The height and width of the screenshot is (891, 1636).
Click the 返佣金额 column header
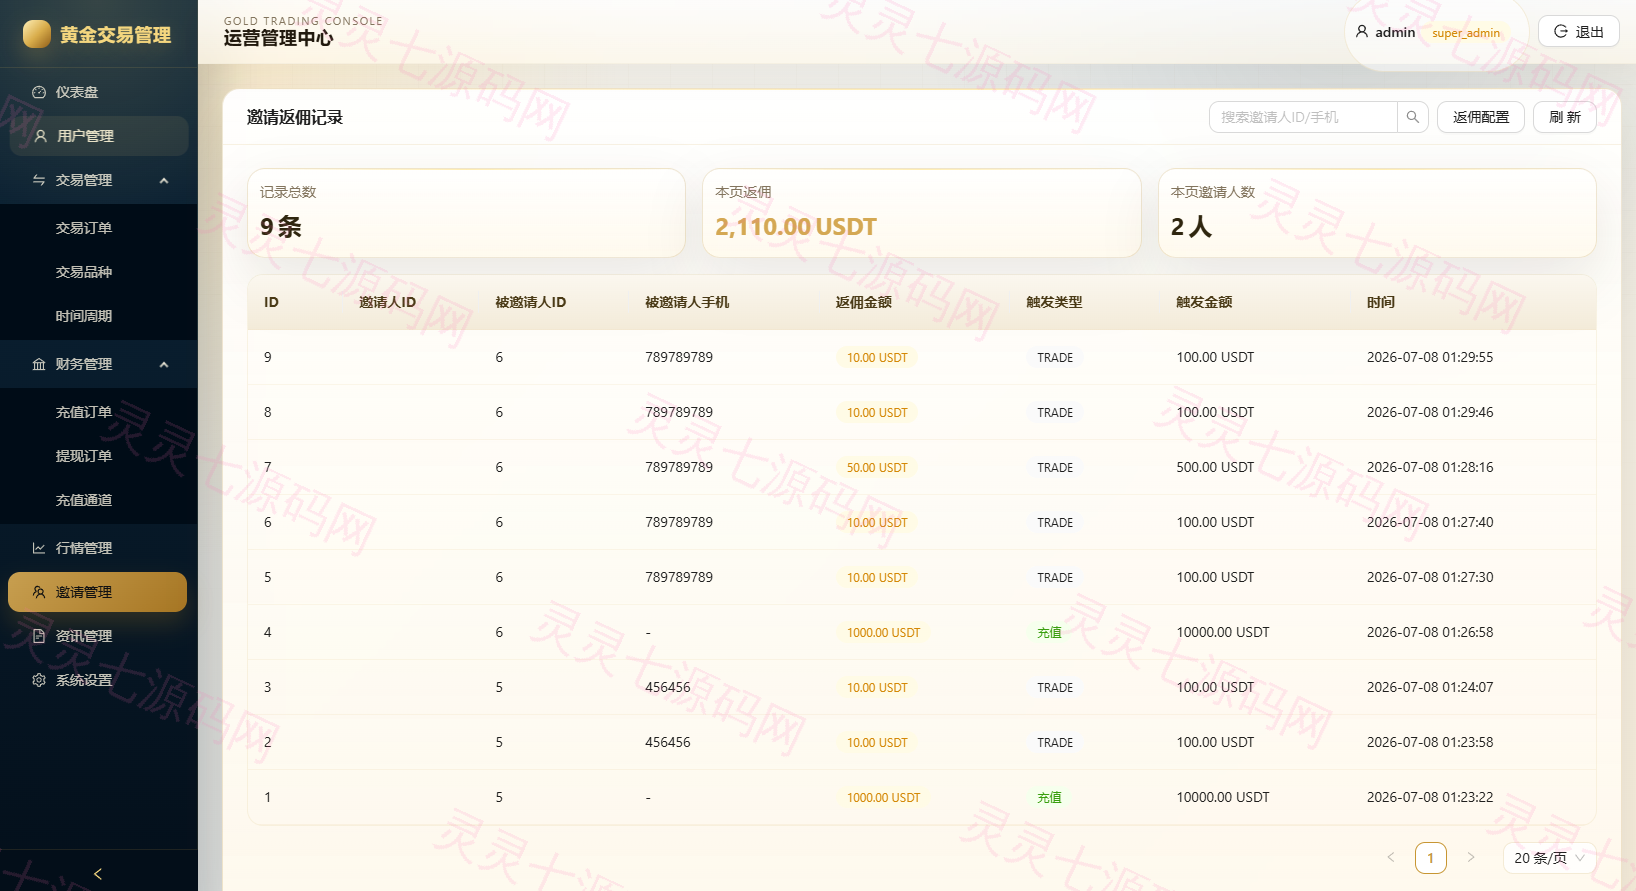(x=864, y=302)
